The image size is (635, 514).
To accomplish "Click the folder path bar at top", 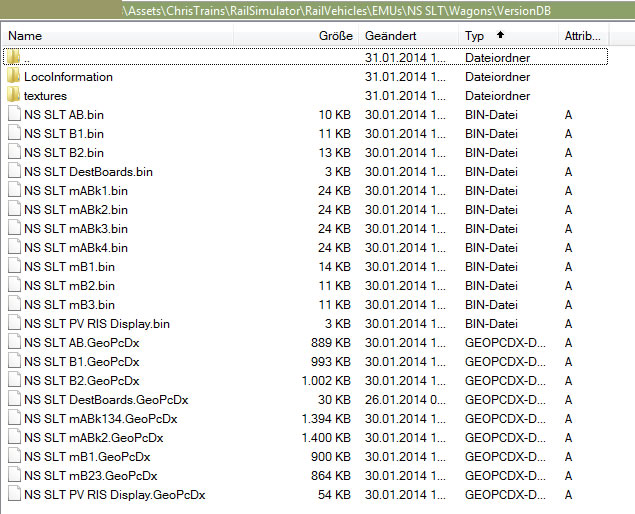I will (x=318, y=10).
